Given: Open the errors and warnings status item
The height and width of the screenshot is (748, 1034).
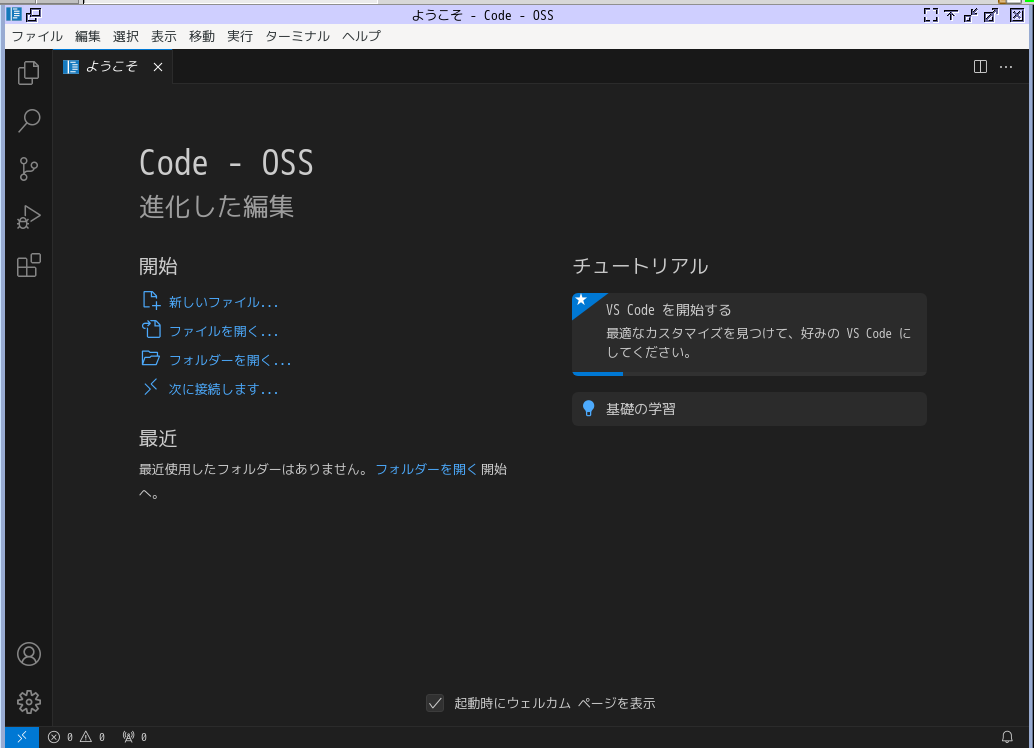Looking at the screenshot, I should pyautogui.click(x=76, y=737).
